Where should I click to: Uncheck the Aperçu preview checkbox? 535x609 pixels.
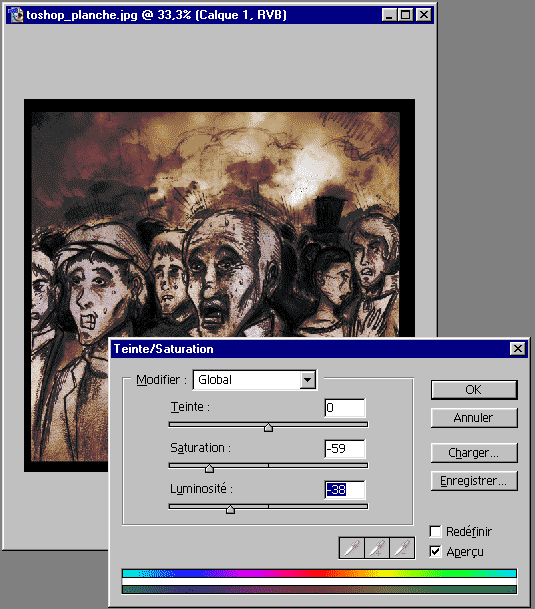435,552
